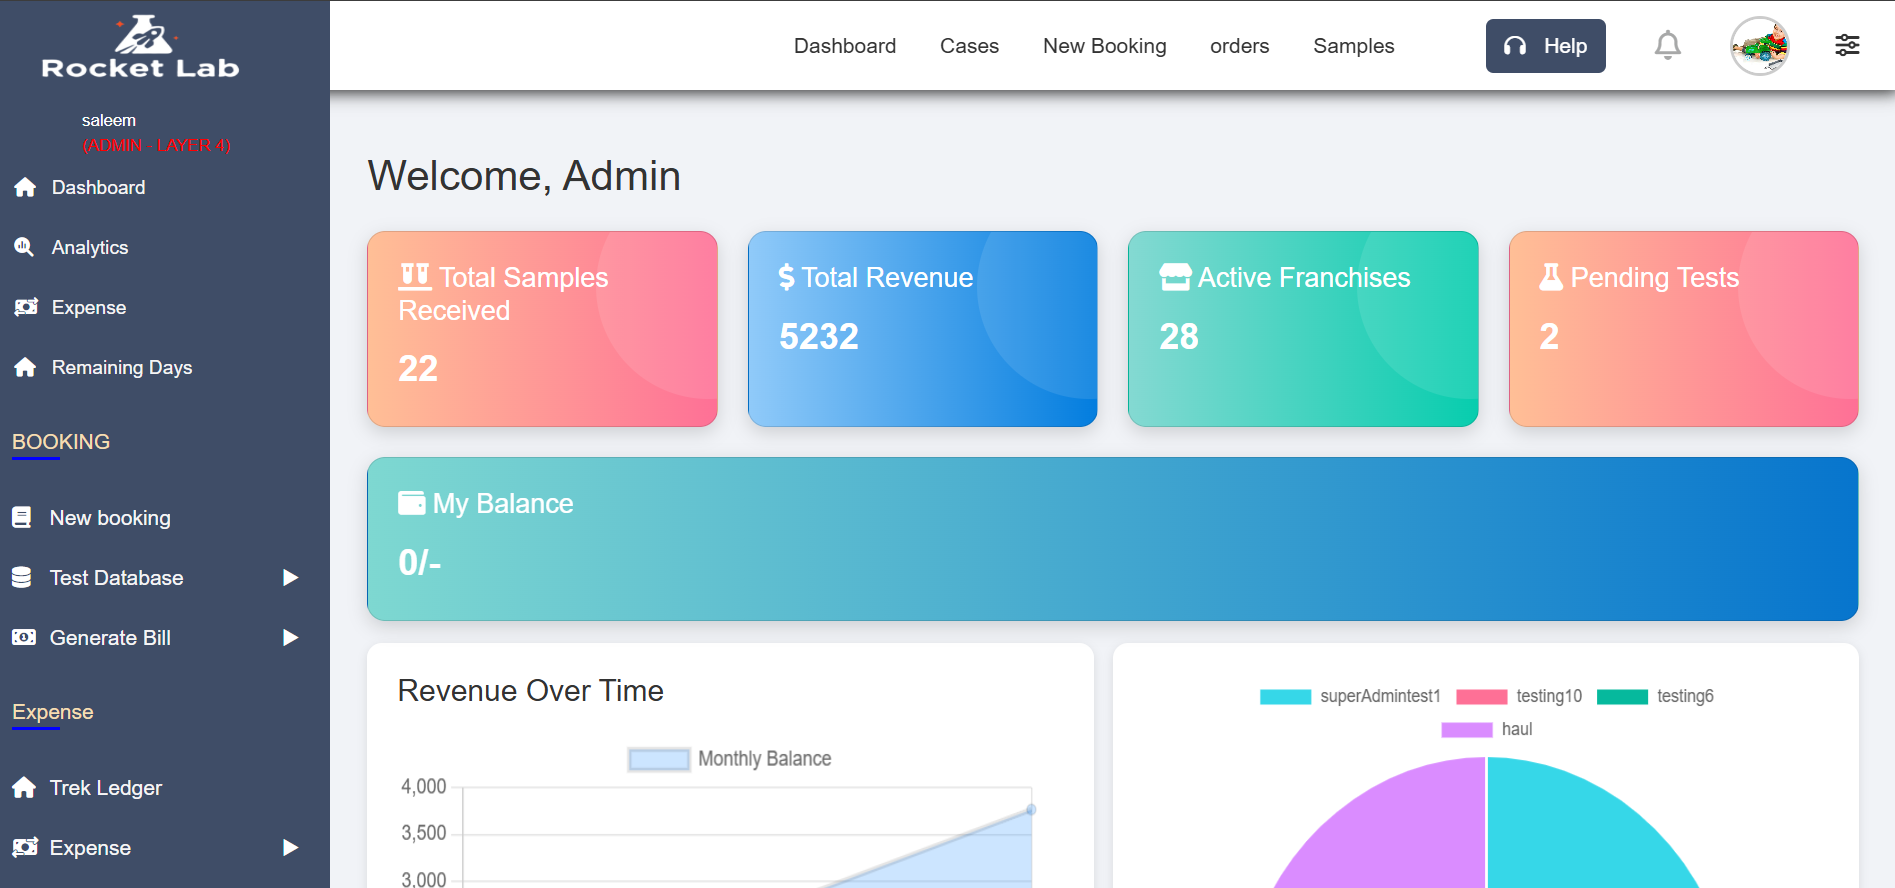Click the testing10 pink color swatch
This screenshot has width=1895, height=888.
click(x=1481, y=696)
